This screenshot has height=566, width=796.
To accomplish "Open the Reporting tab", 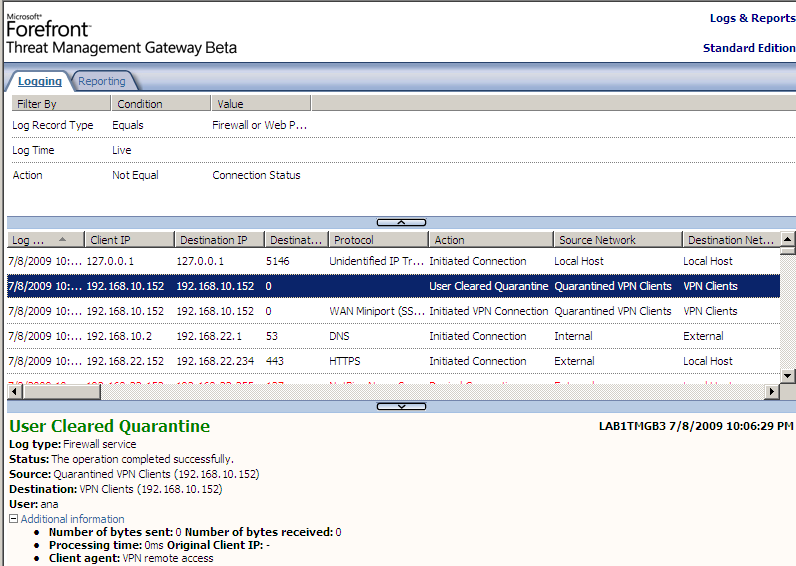I will [102, 81].
